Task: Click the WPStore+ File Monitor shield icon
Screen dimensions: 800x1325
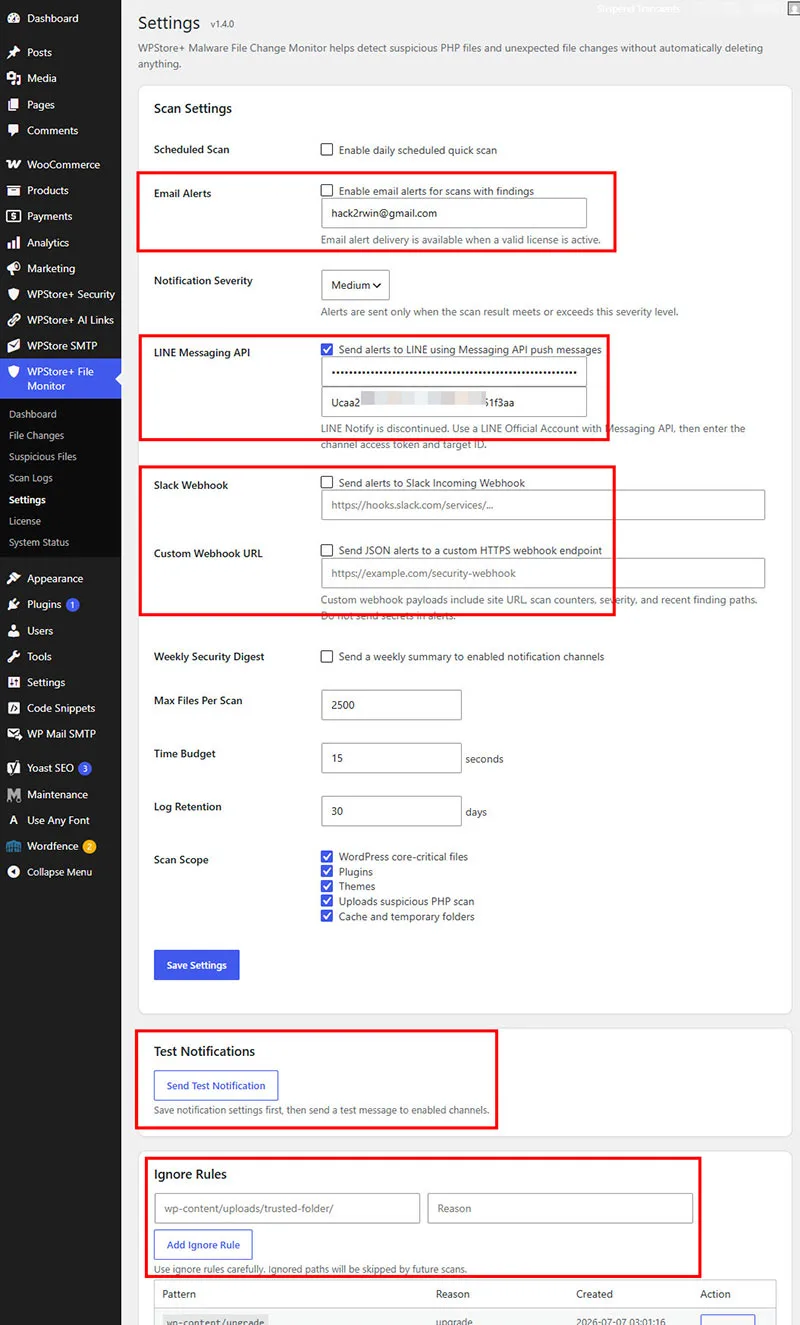Action: pos(13,372)
